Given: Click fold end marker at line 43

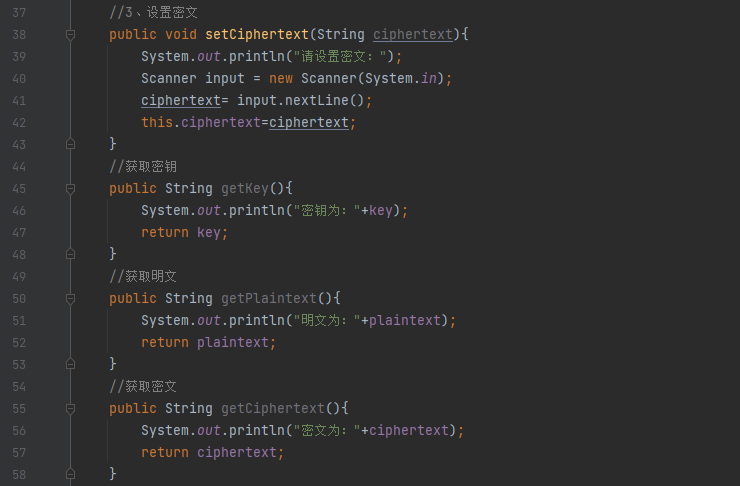Looking at the screenshot, I should [70, 144].
